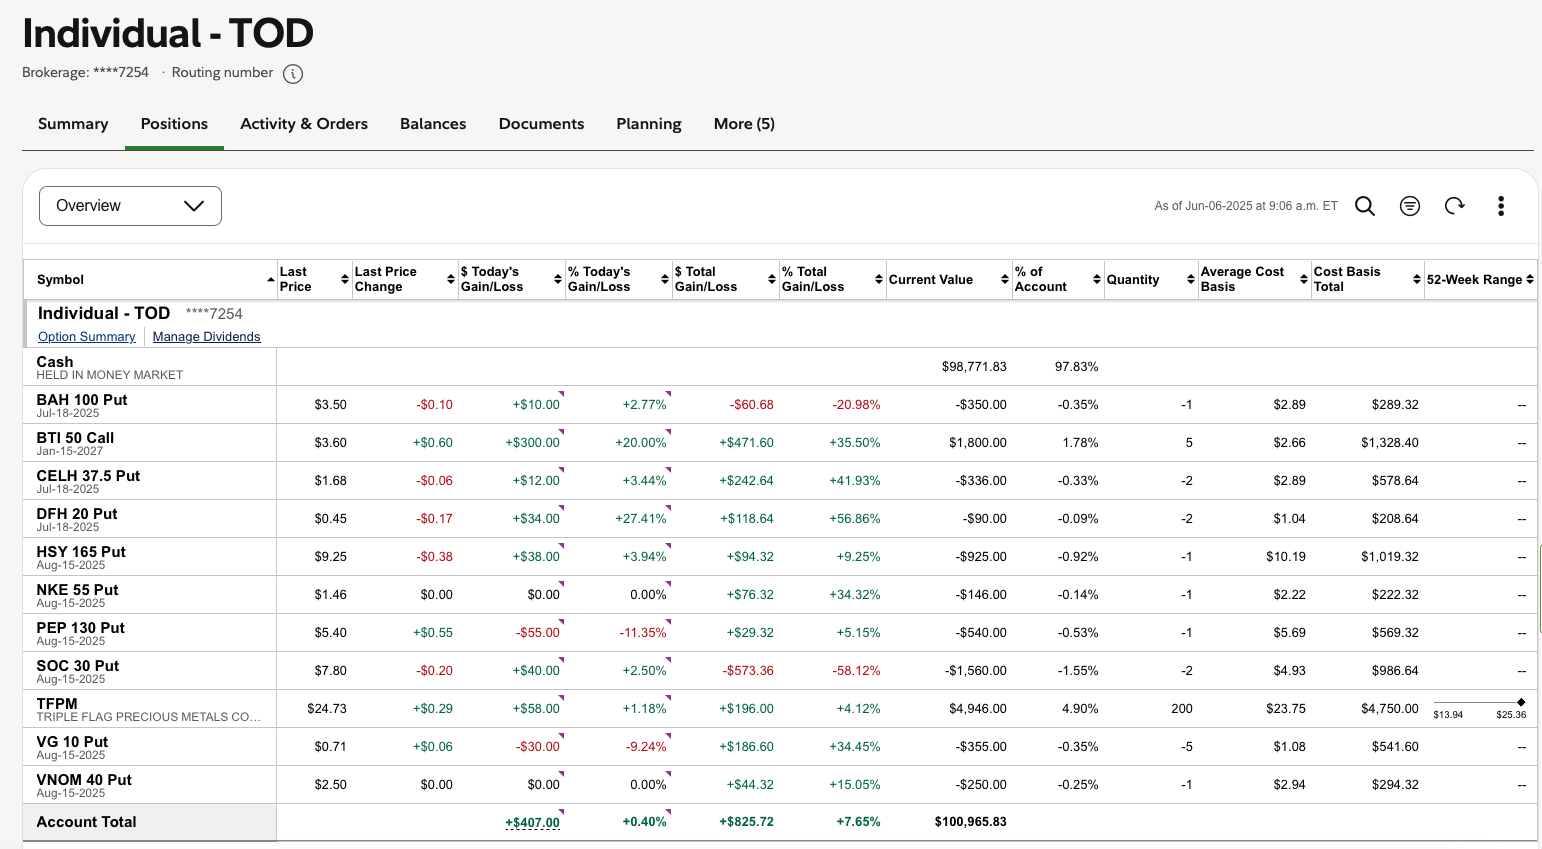The image size is (1542, 849).
Task: Sort by % Total Gain/Loss column
Action: (x=879, y=280)
